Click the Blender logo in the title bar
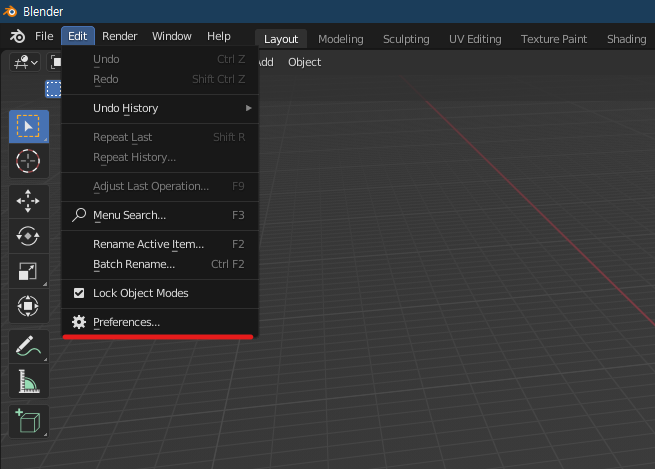Image resolution: width=655 pixels, height=469 pixels. (10, 11)
